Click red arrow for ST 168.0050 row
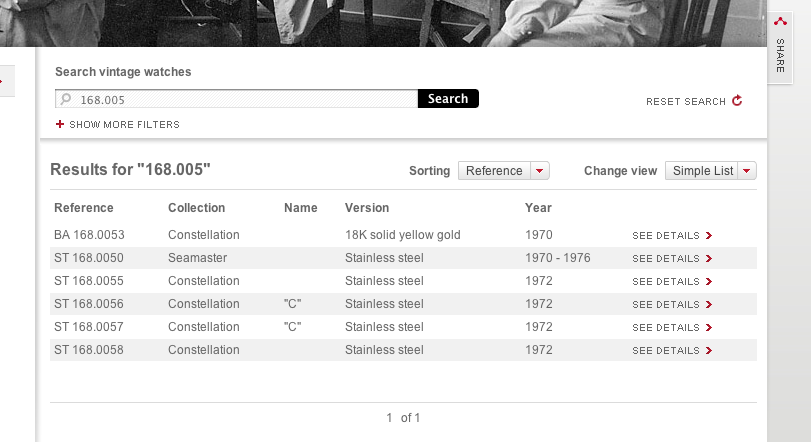 tap(709, 259)
